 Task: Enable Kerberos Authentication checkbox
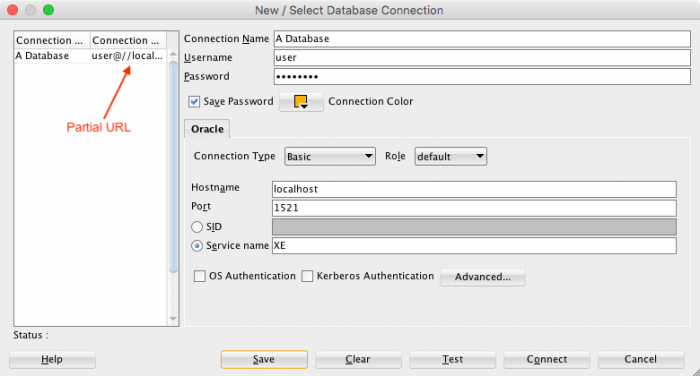pos(307,276)
